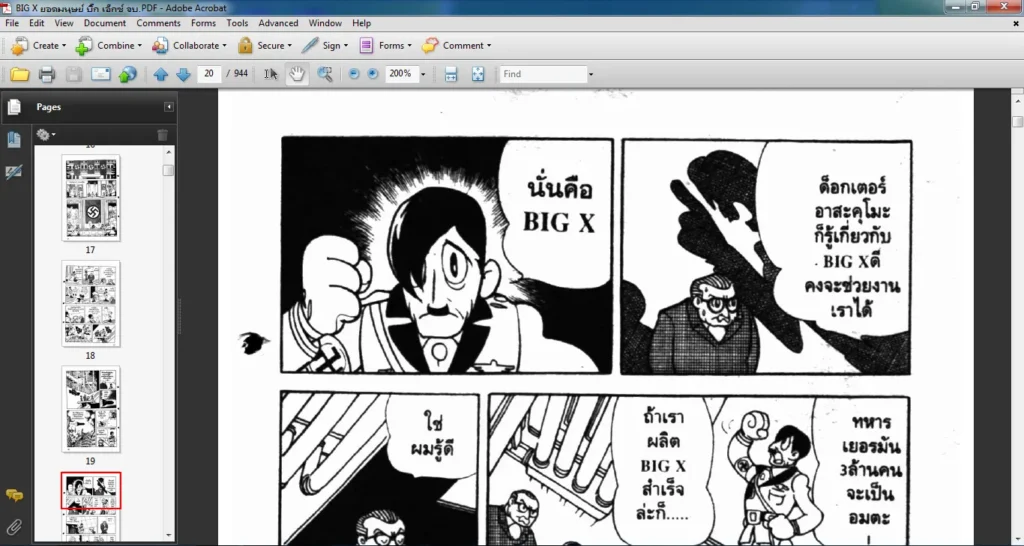Open the Comment toolbar button
The image size is (1024, 546).
point(456,46)
